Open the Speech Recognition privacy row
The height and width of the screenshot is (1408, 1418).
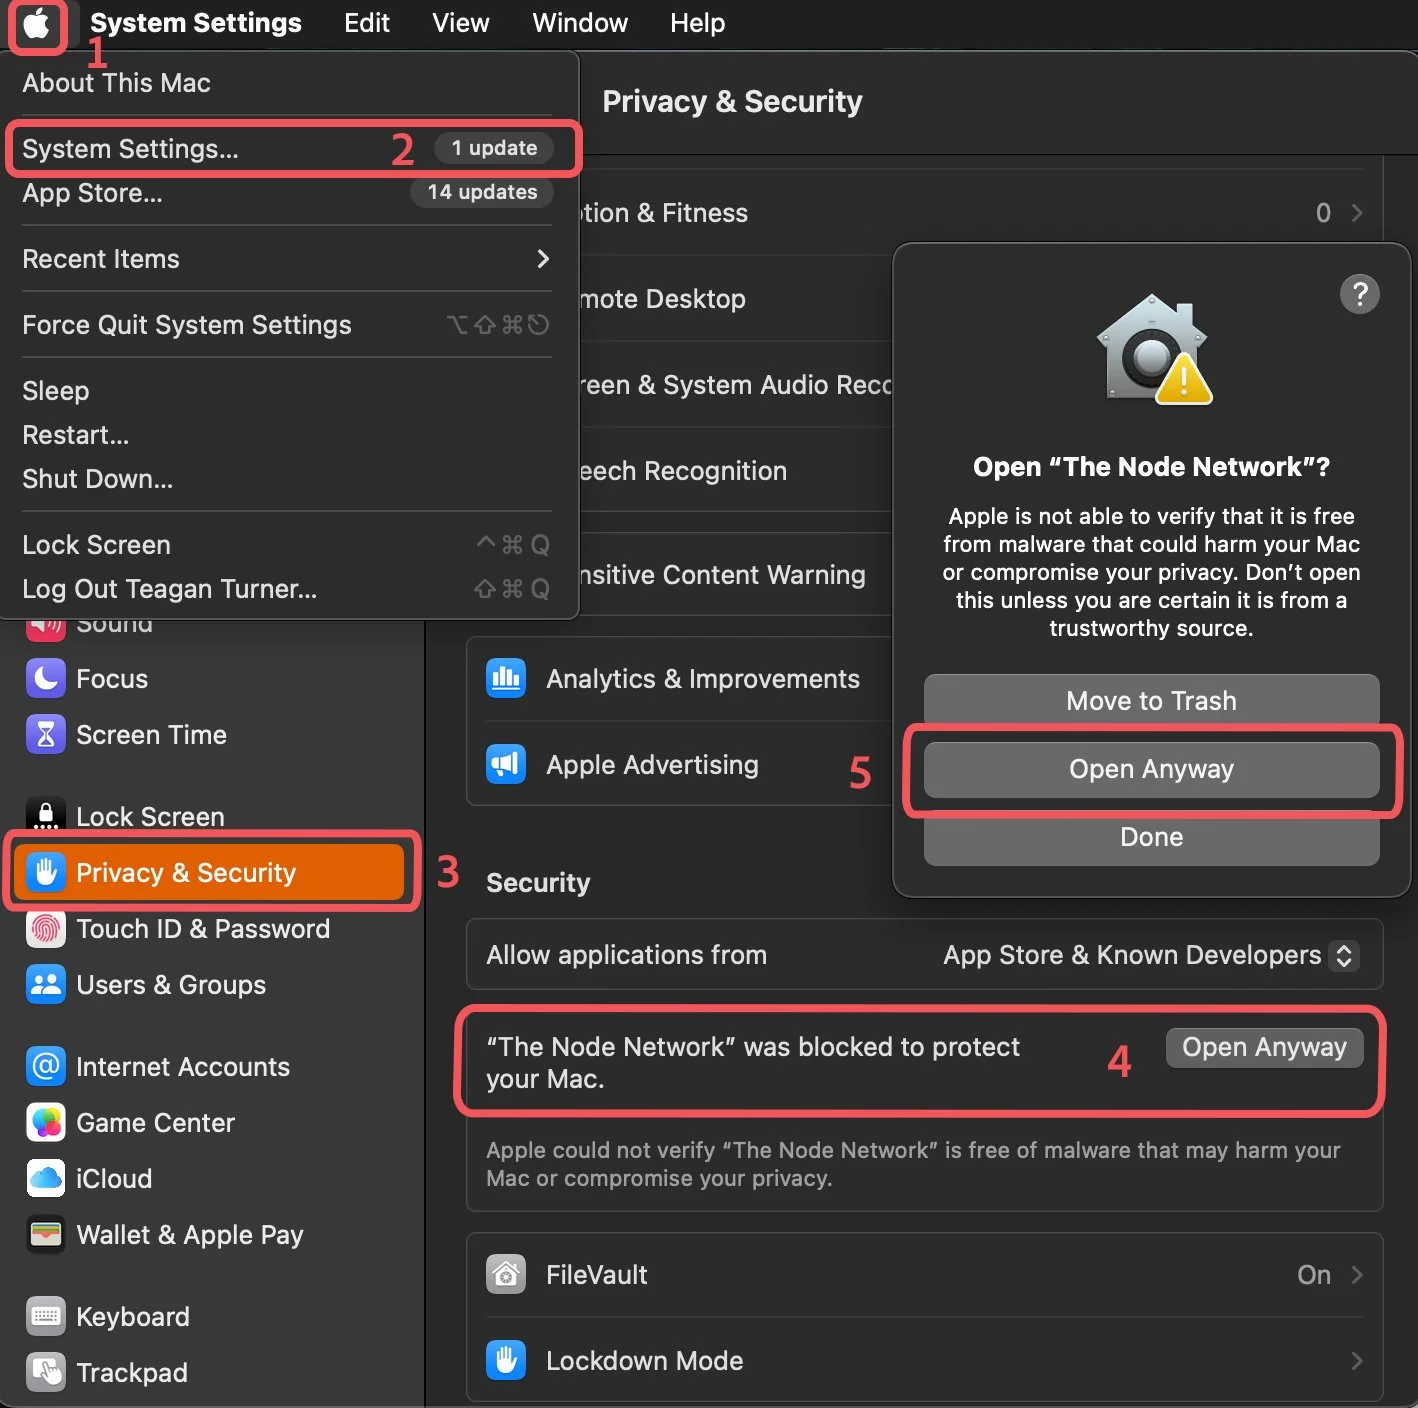coord(735,471)
